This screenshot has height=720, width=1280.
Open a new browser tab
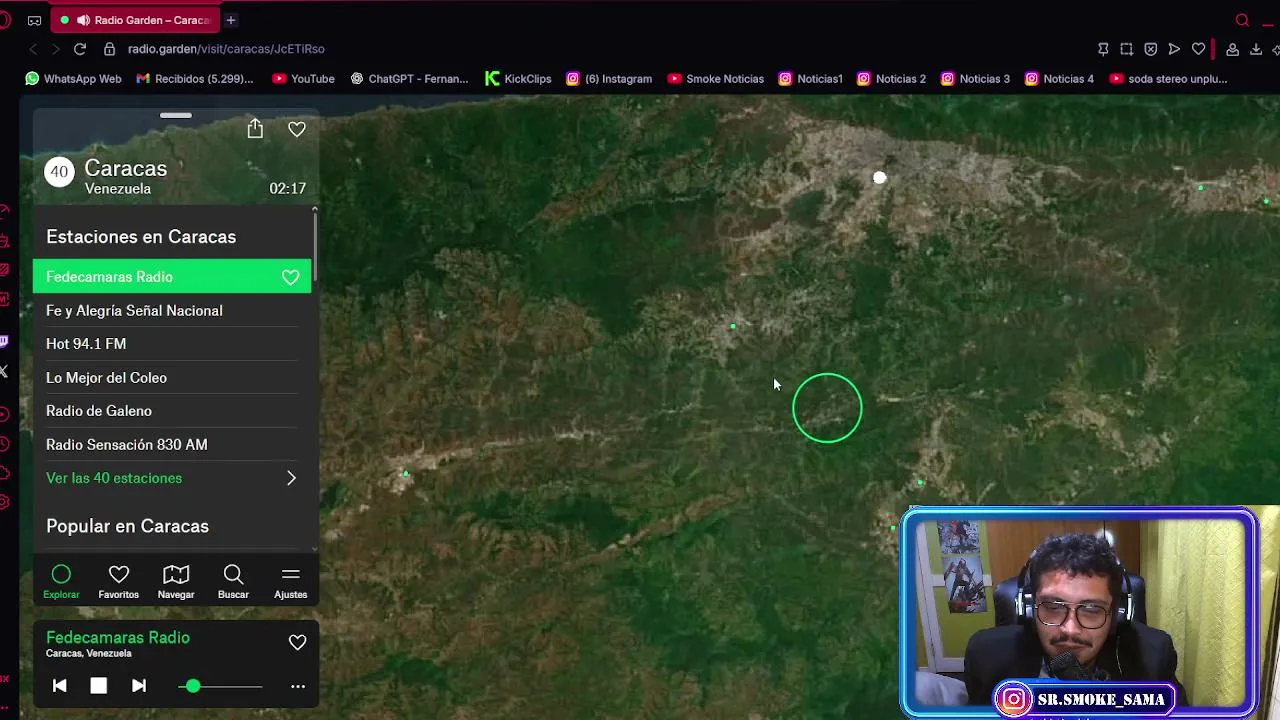(230, 20)
